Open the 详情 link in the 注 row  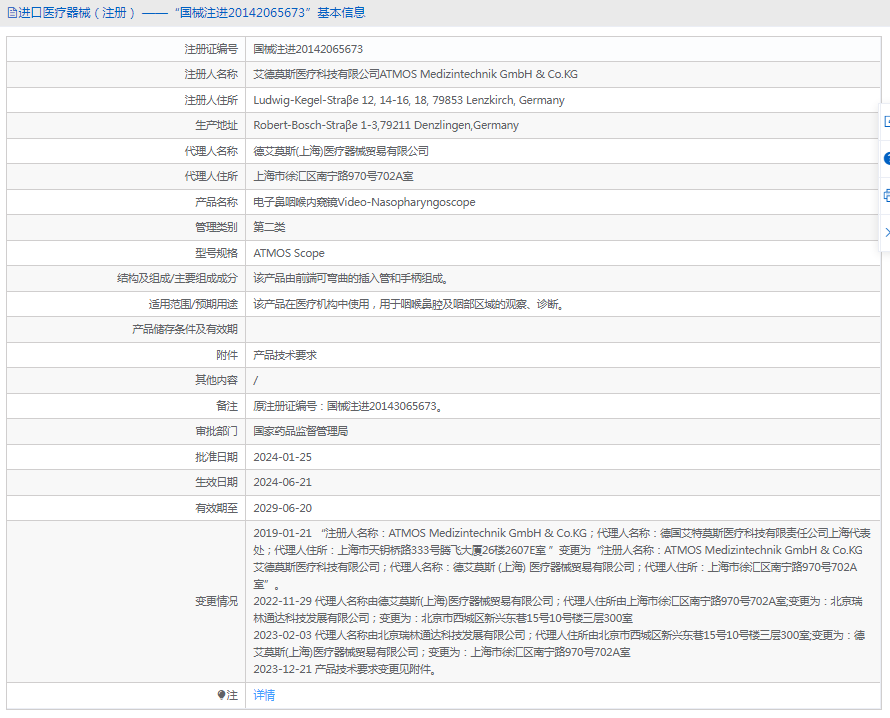pos(264,695)
